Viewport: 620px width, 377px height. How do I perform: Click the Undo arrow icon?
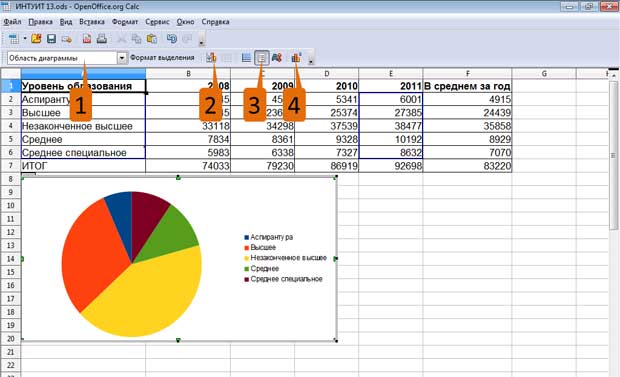coord(172,39)
